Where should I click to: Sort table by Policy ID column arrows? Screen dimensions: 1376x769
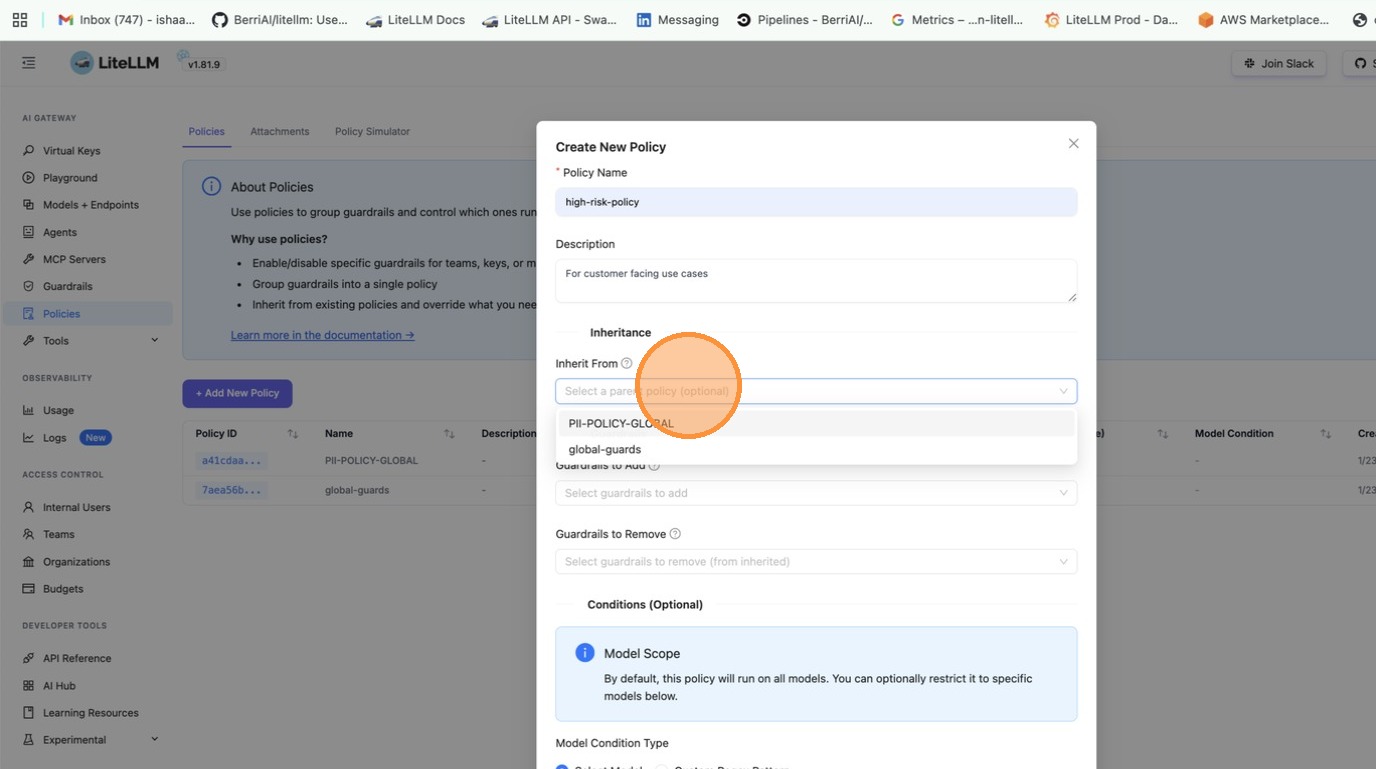tap(293, 434)
